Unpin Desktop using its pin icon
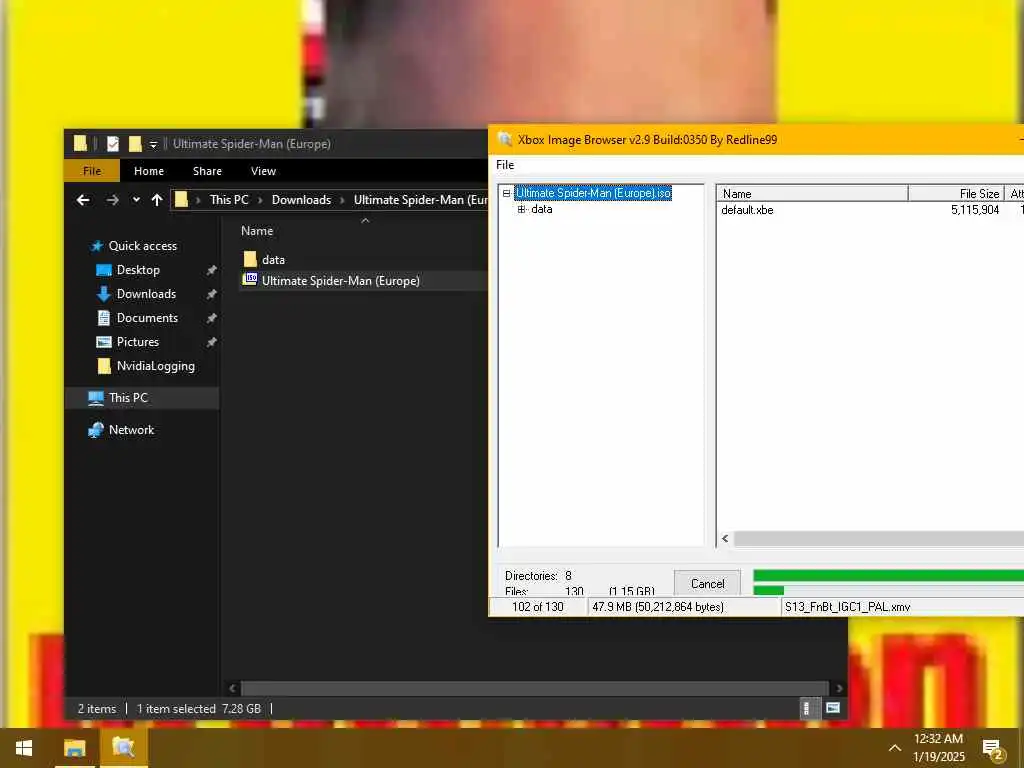This screenshot has width=1024, height=768. [x=211, y=270]
